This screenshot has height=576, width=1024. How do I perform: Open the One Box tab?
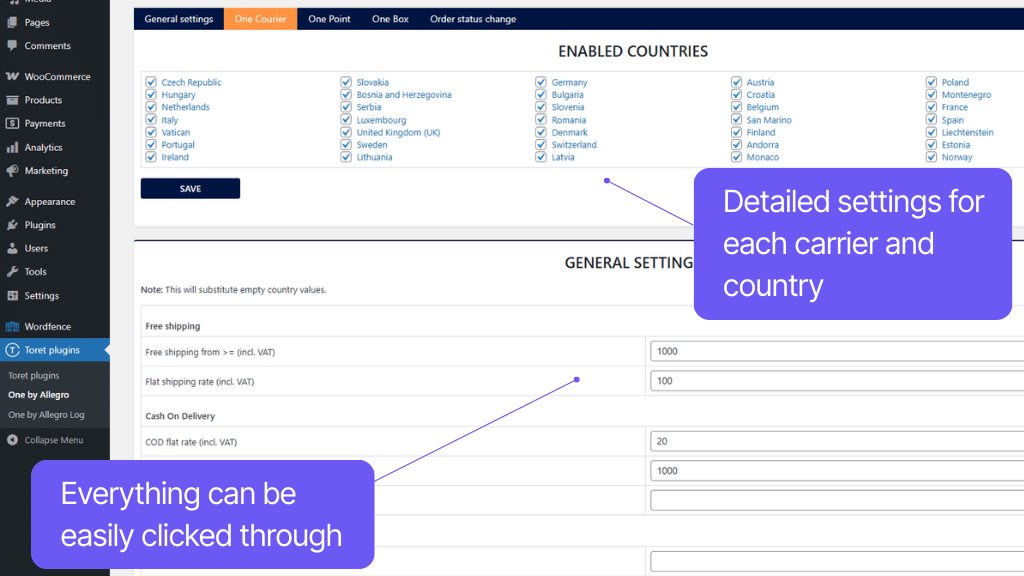391,19
